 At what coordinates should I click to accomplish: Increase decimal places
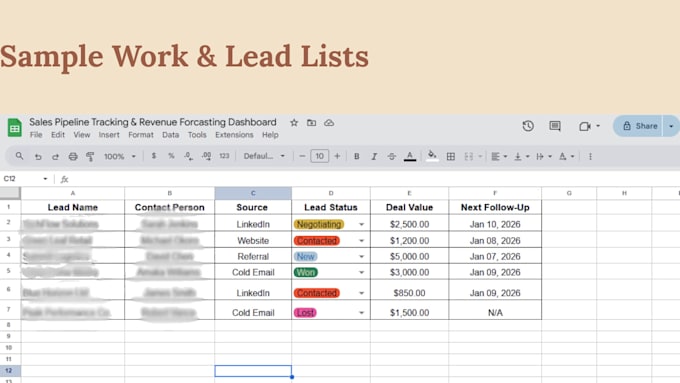click(206, 156)
